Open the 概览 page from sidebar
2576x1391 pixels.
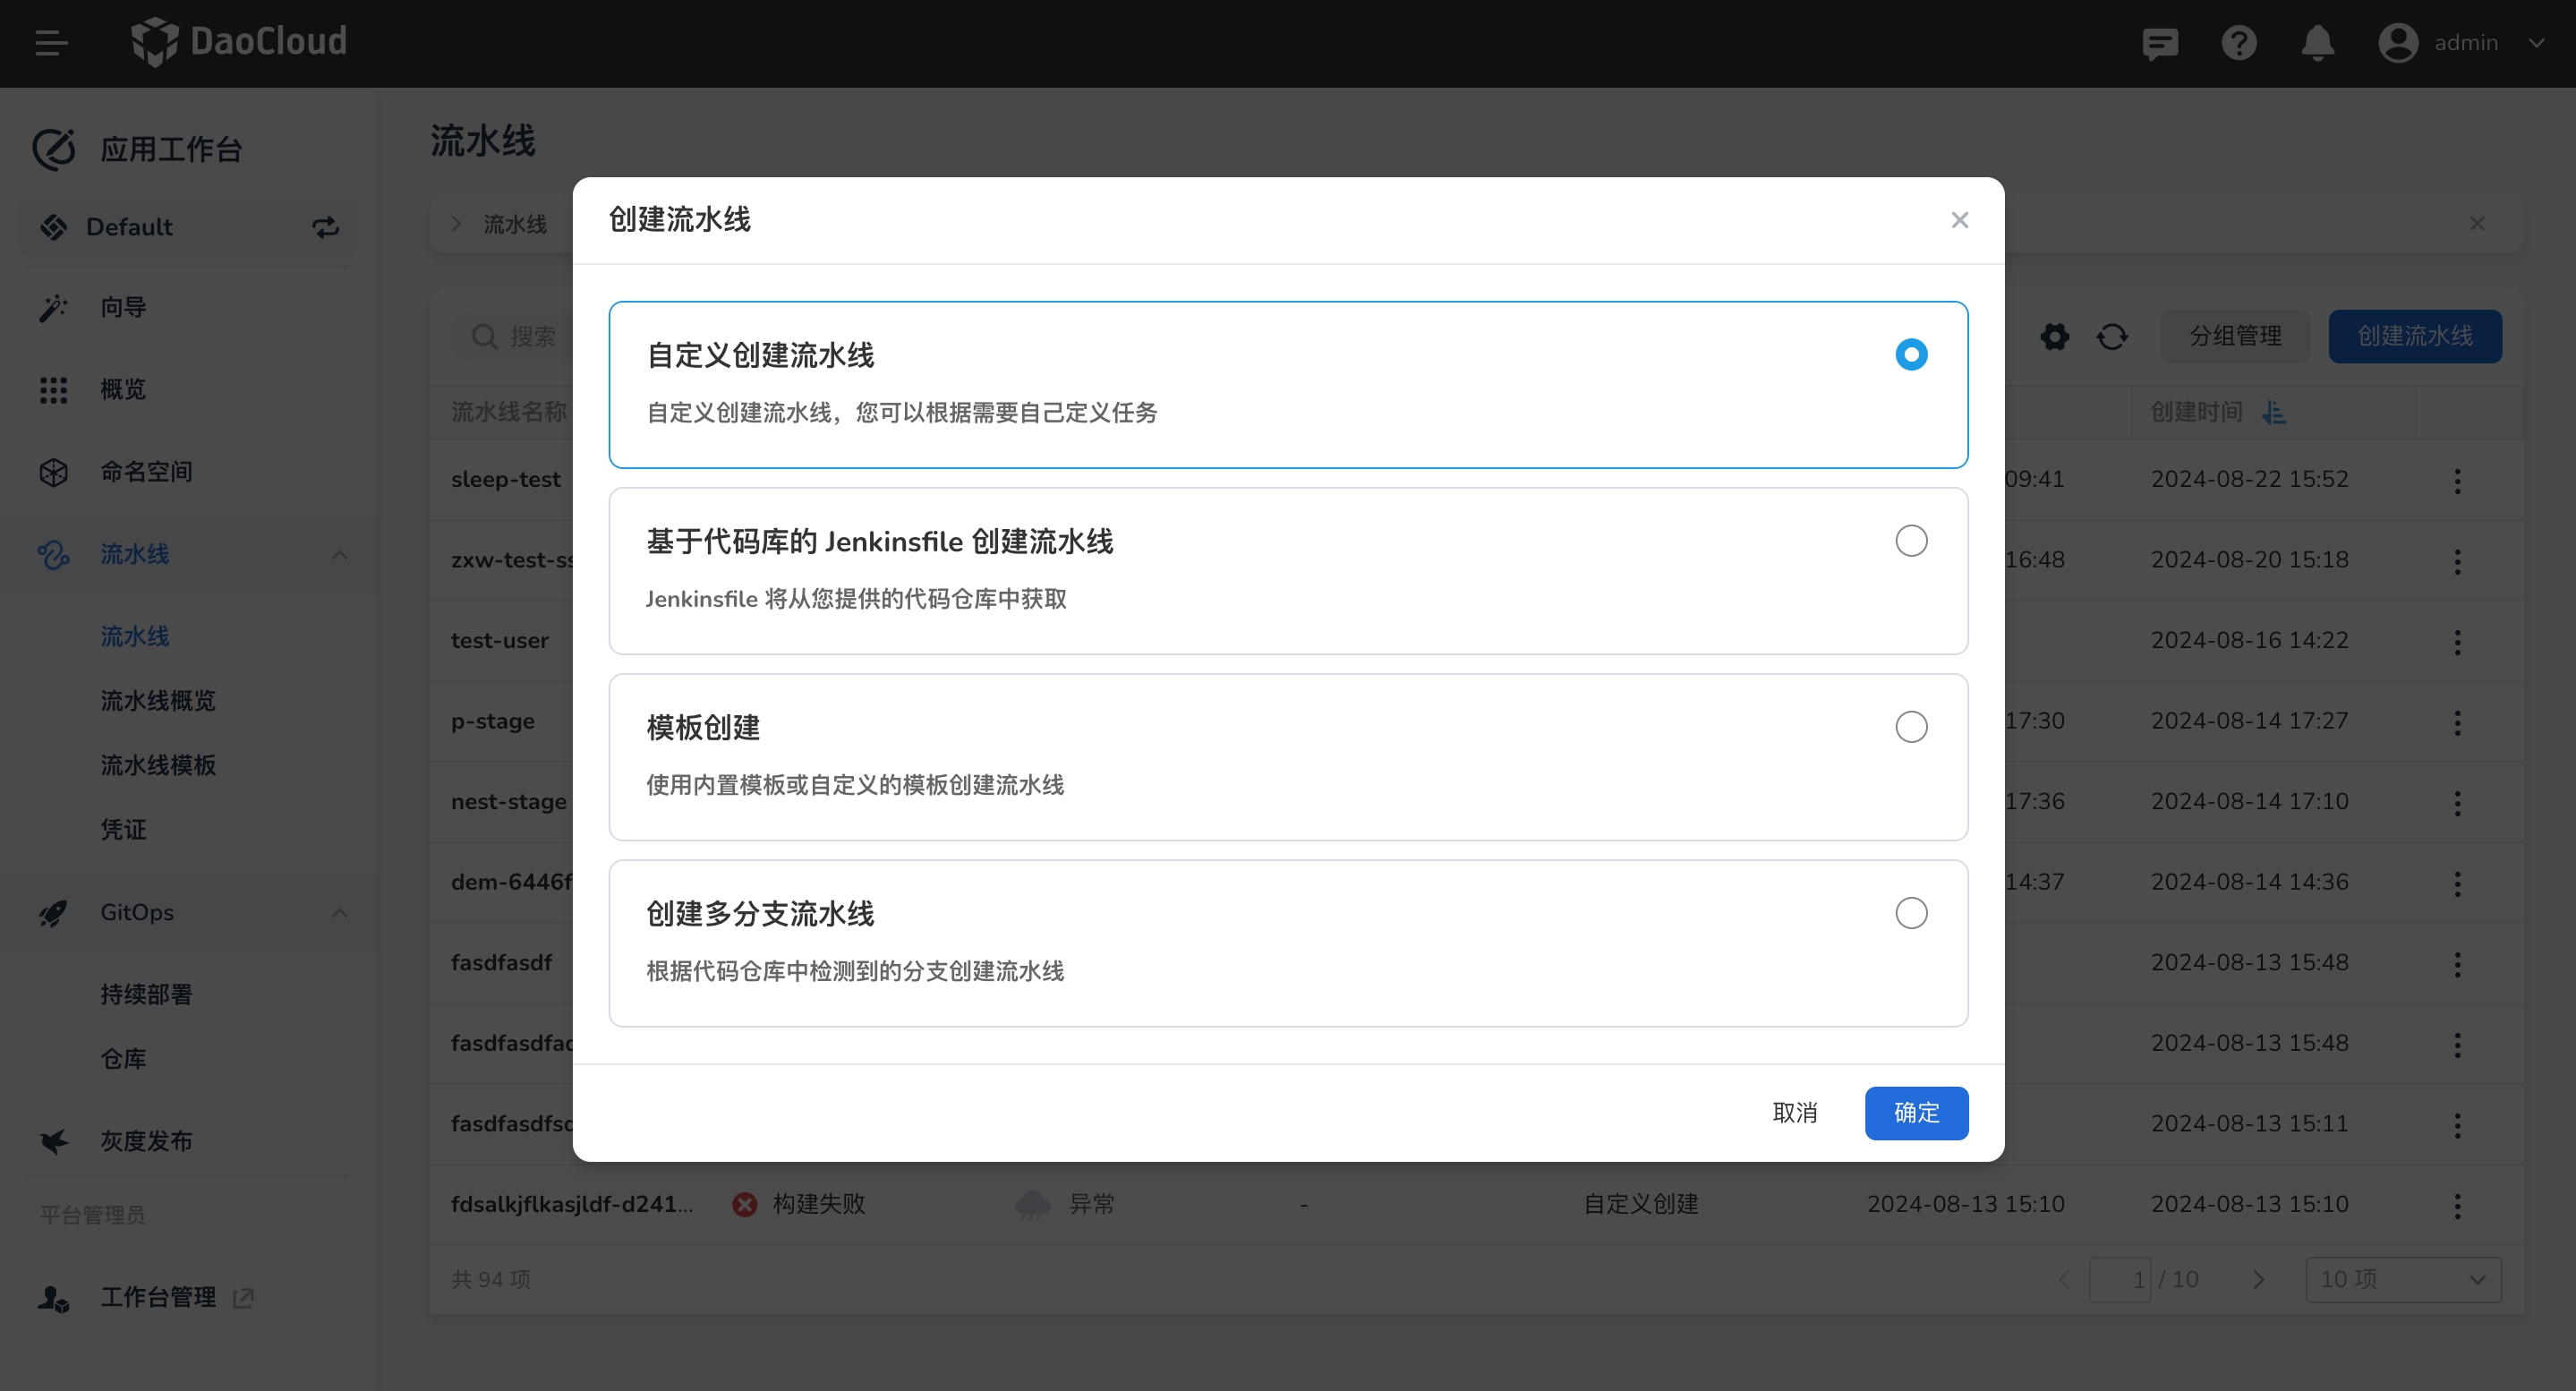pos(122,390)
